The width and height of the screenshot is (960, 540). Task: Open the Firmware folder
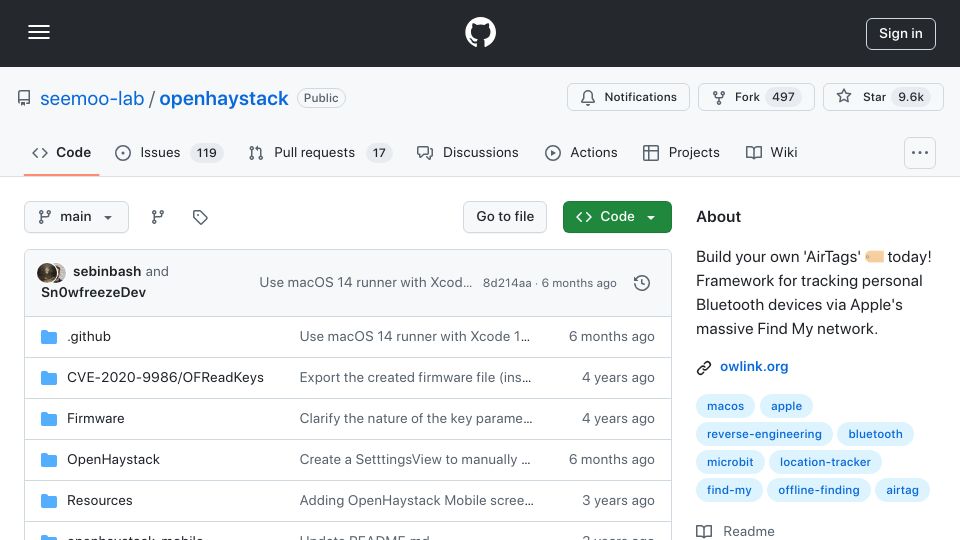click(x=96, y=419)
